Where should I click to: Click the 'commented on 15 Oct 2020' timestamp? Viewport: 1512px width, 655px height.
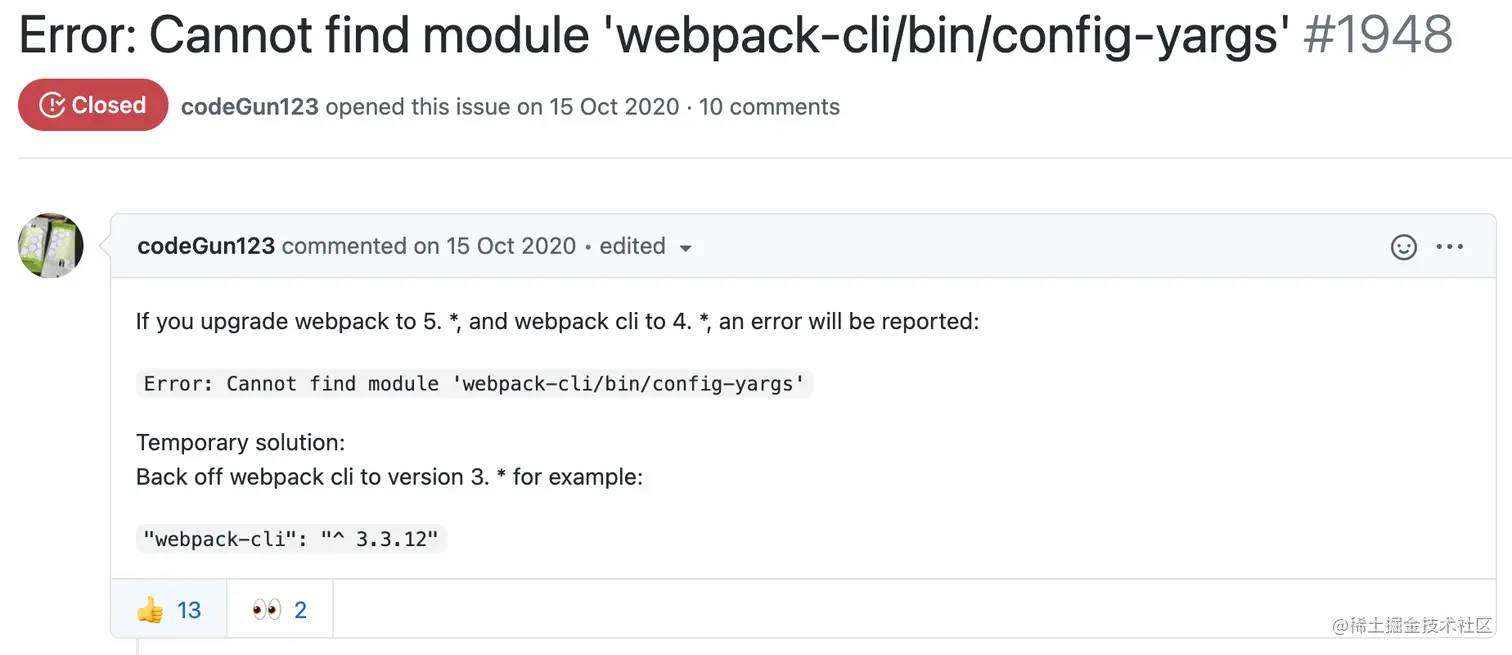429,246
